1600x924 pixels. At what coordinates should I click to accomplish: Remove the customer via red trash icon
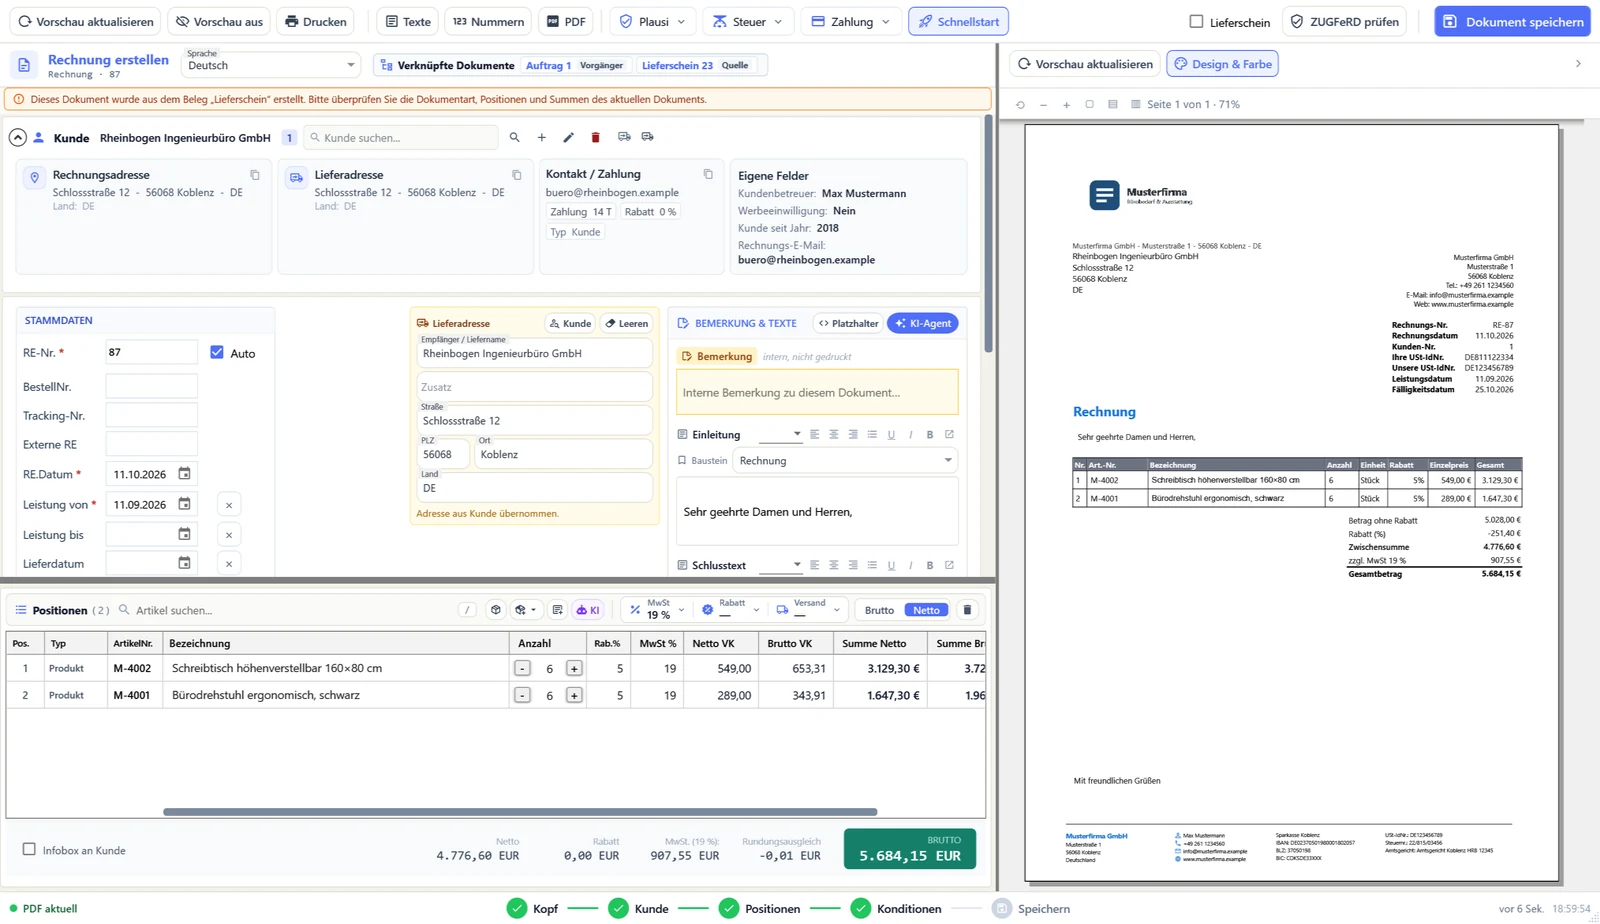(595, 137)
